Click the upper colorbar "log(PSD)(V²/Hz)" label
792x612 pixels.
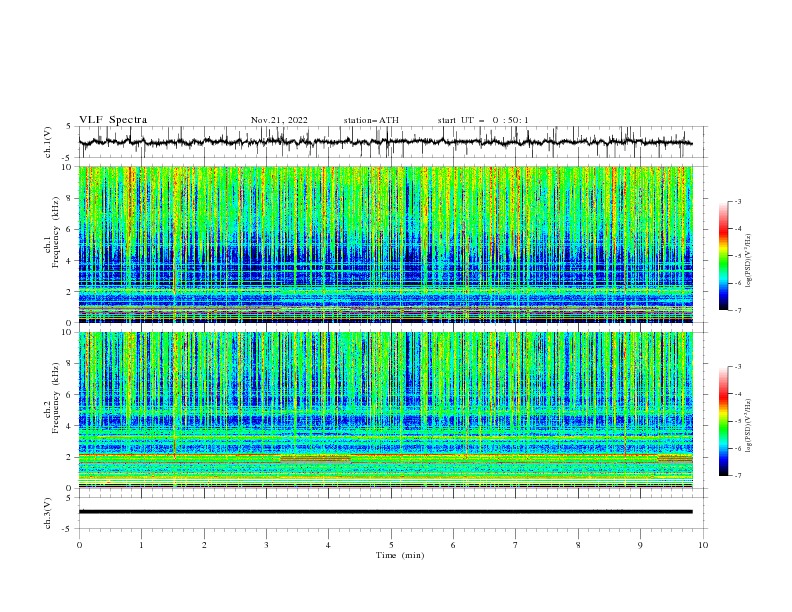coord(748,261)
